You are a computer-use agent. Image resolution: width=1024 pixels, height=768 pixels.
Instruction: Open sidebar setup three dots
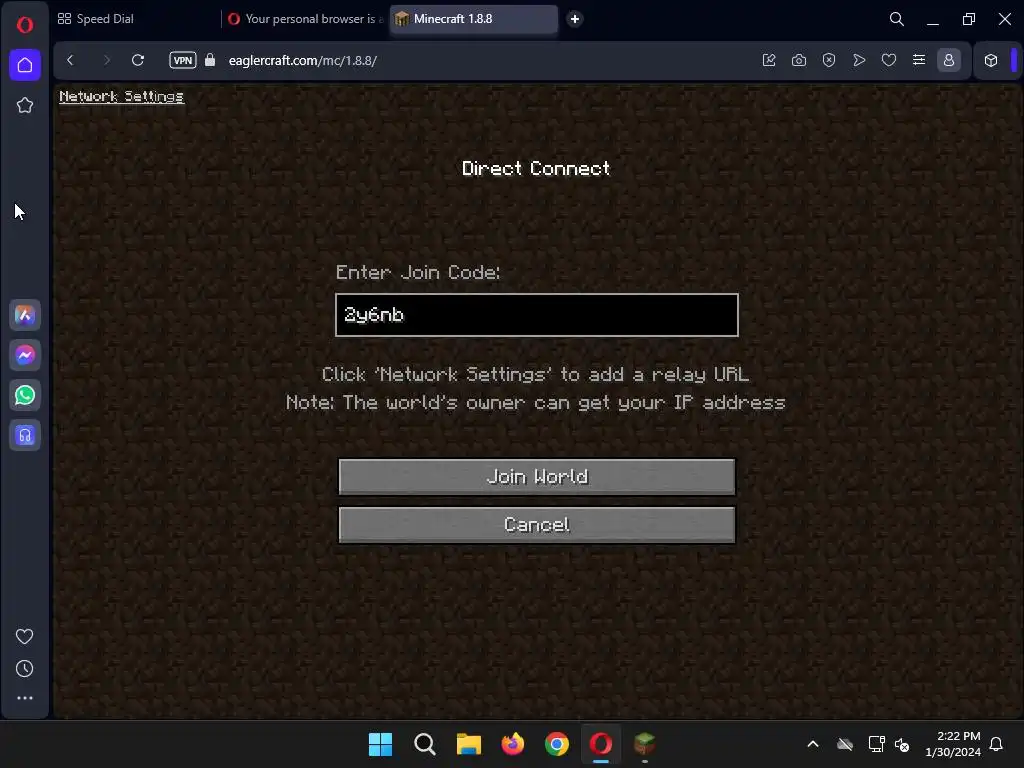pos(25,698)
